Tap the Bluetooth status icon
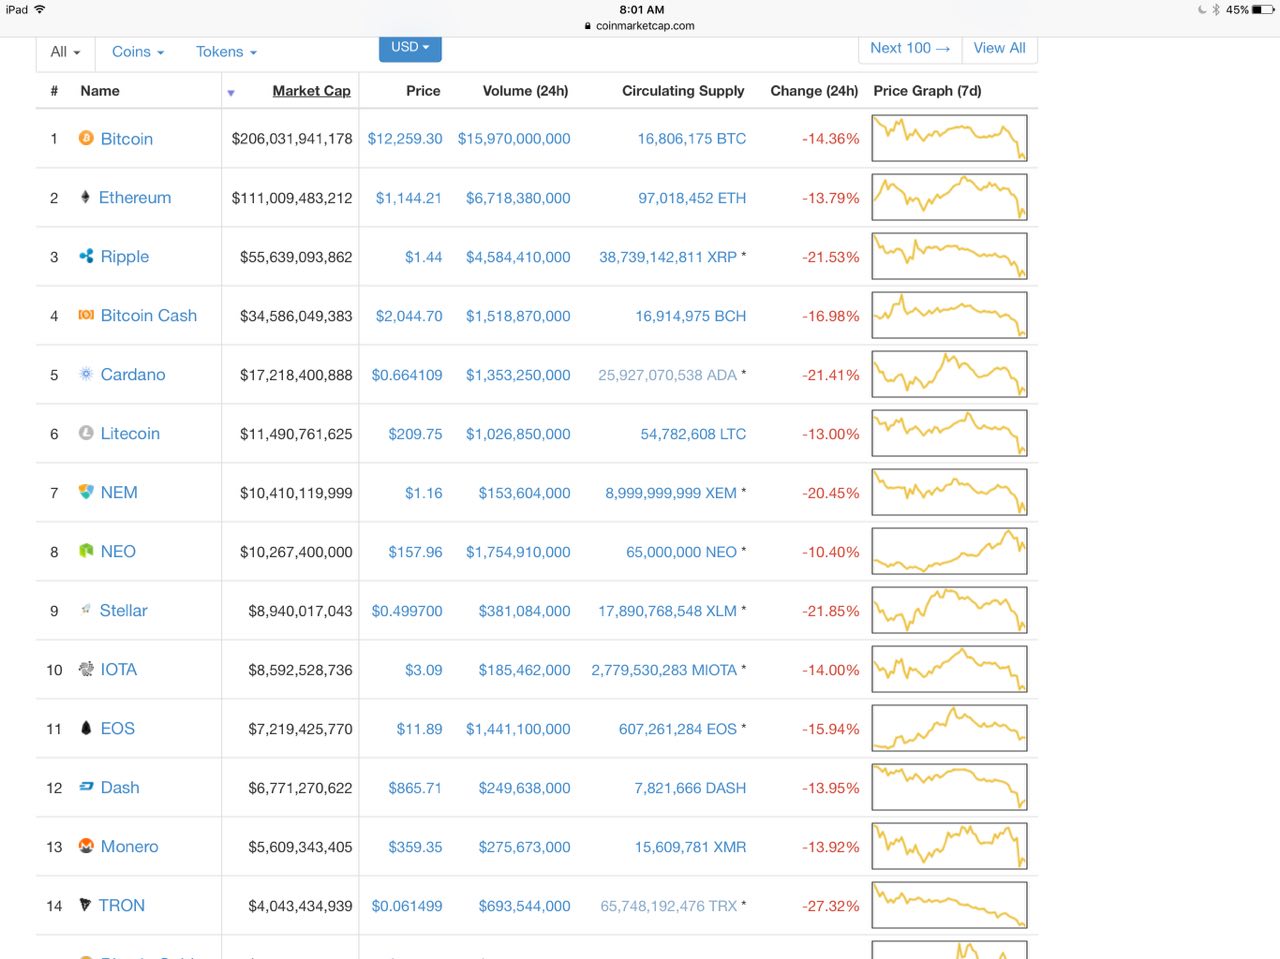 (1216, 10)
